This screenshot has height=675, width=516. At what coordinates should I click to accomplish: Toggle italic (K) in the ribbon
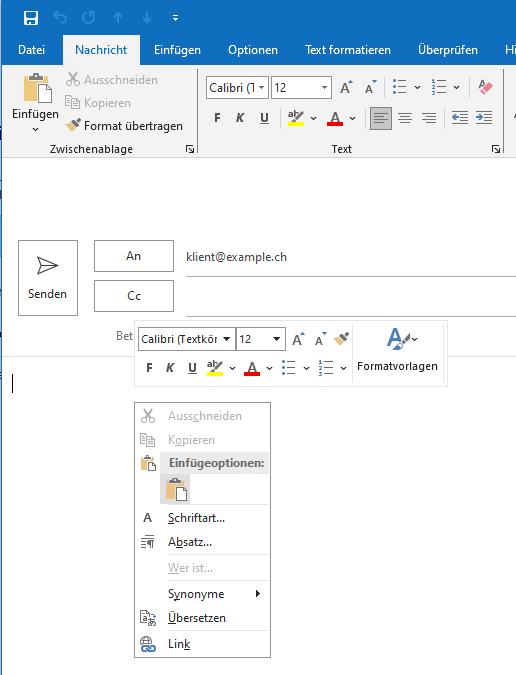click(240, 118)
